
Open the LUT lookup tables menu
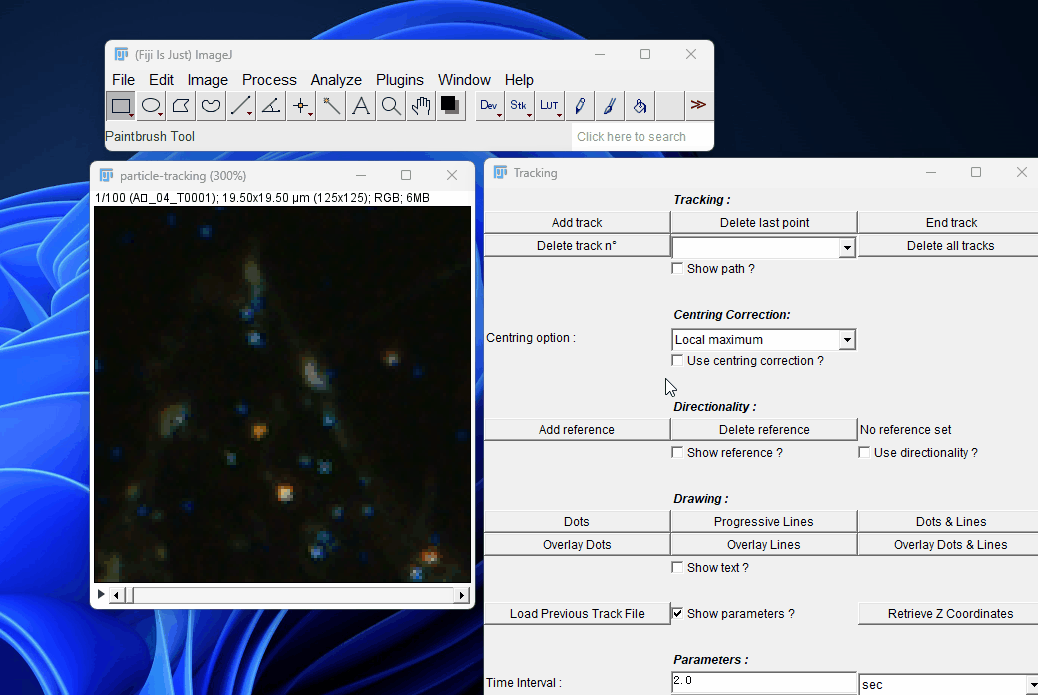coord(549,106)
